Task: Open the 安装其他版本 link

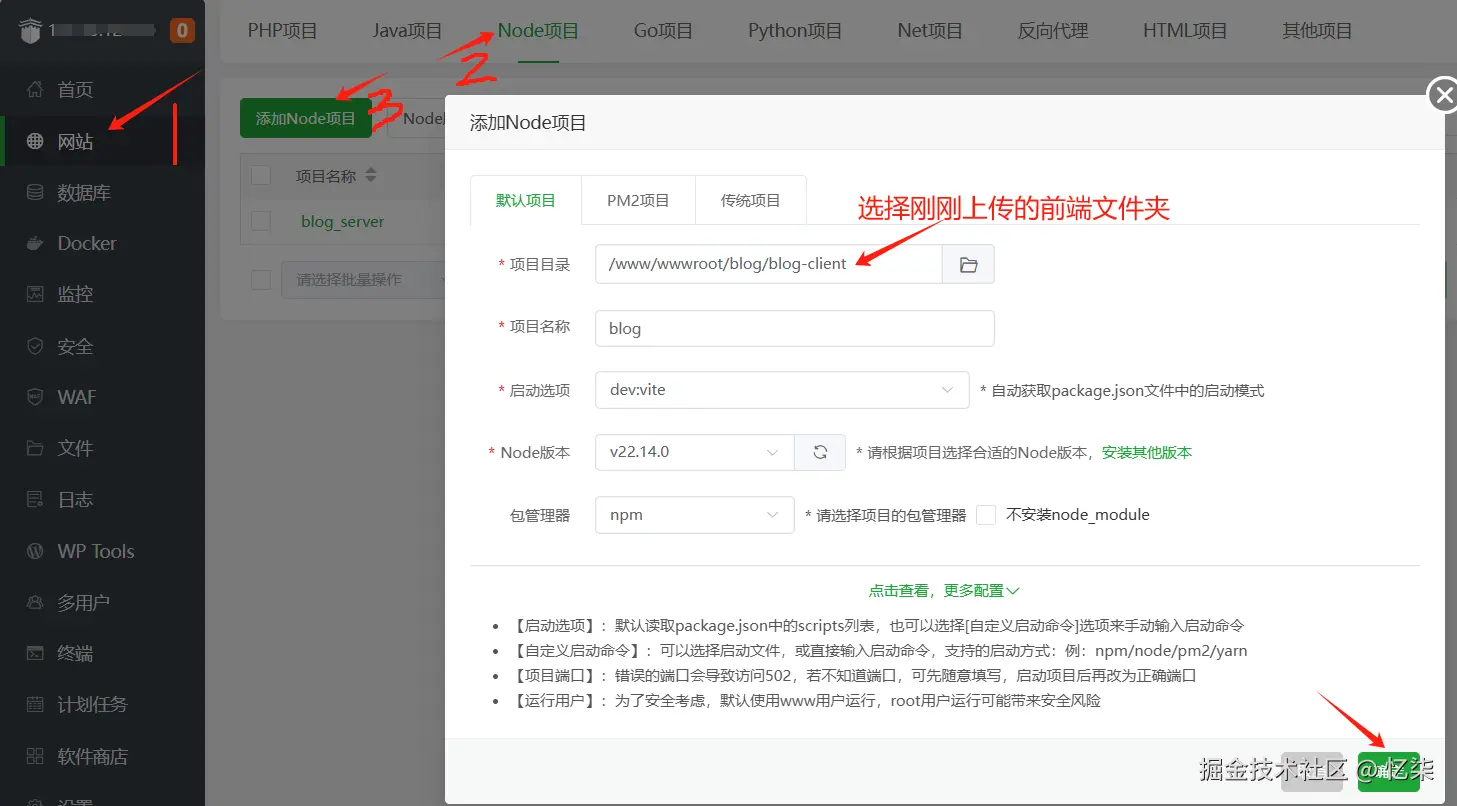Action: (x=1147, y=452)
